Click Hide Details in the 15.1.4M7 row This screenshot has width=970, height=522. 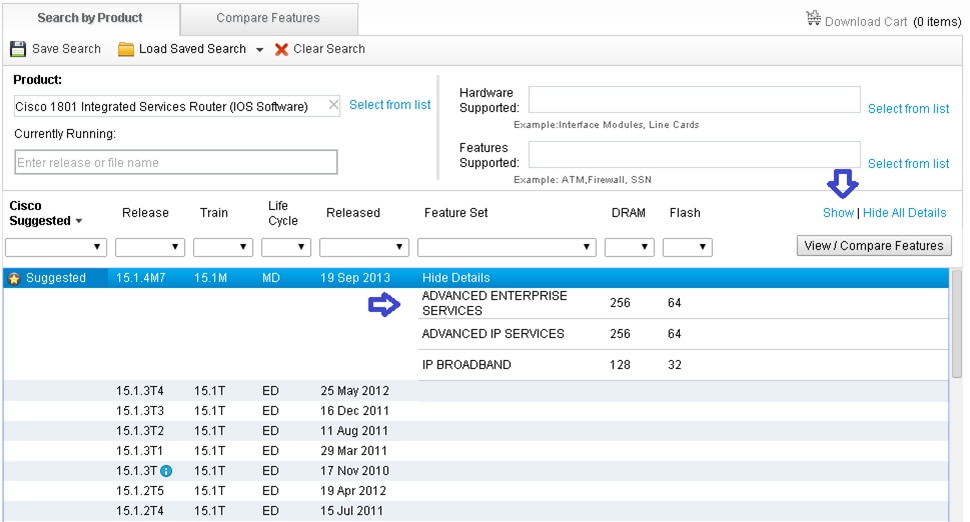(x=456, y=278)
